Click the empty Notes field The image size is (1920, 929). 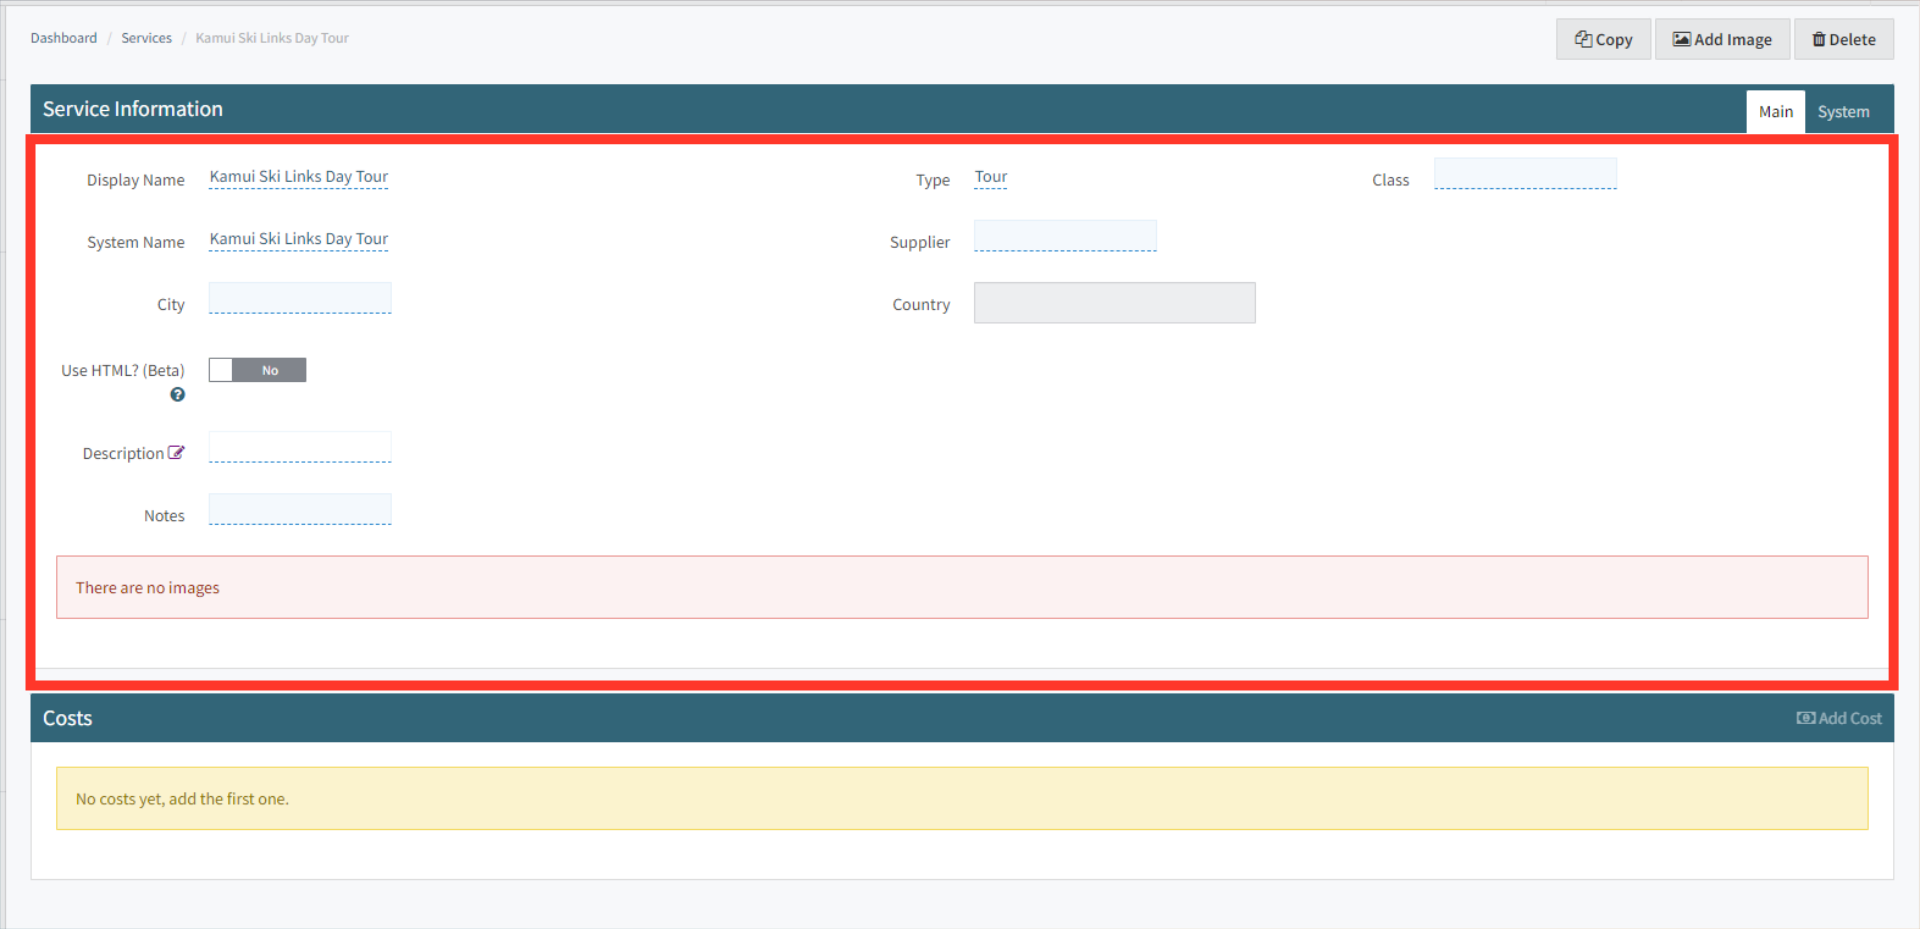300,509
